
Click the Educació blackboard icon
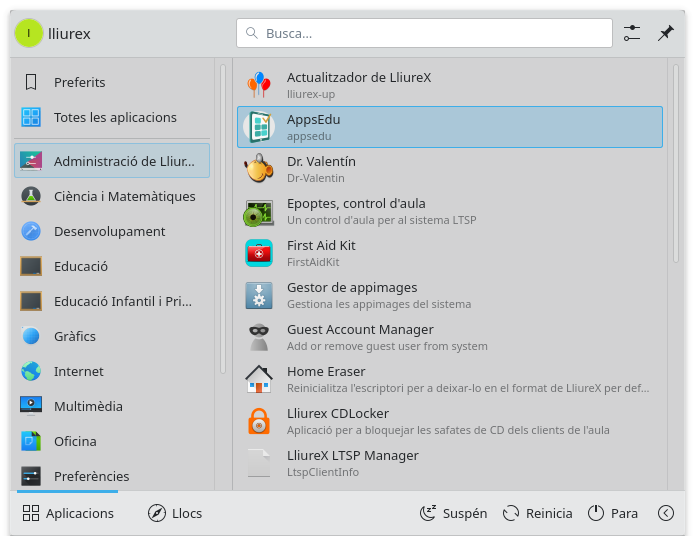click(31, 266)
